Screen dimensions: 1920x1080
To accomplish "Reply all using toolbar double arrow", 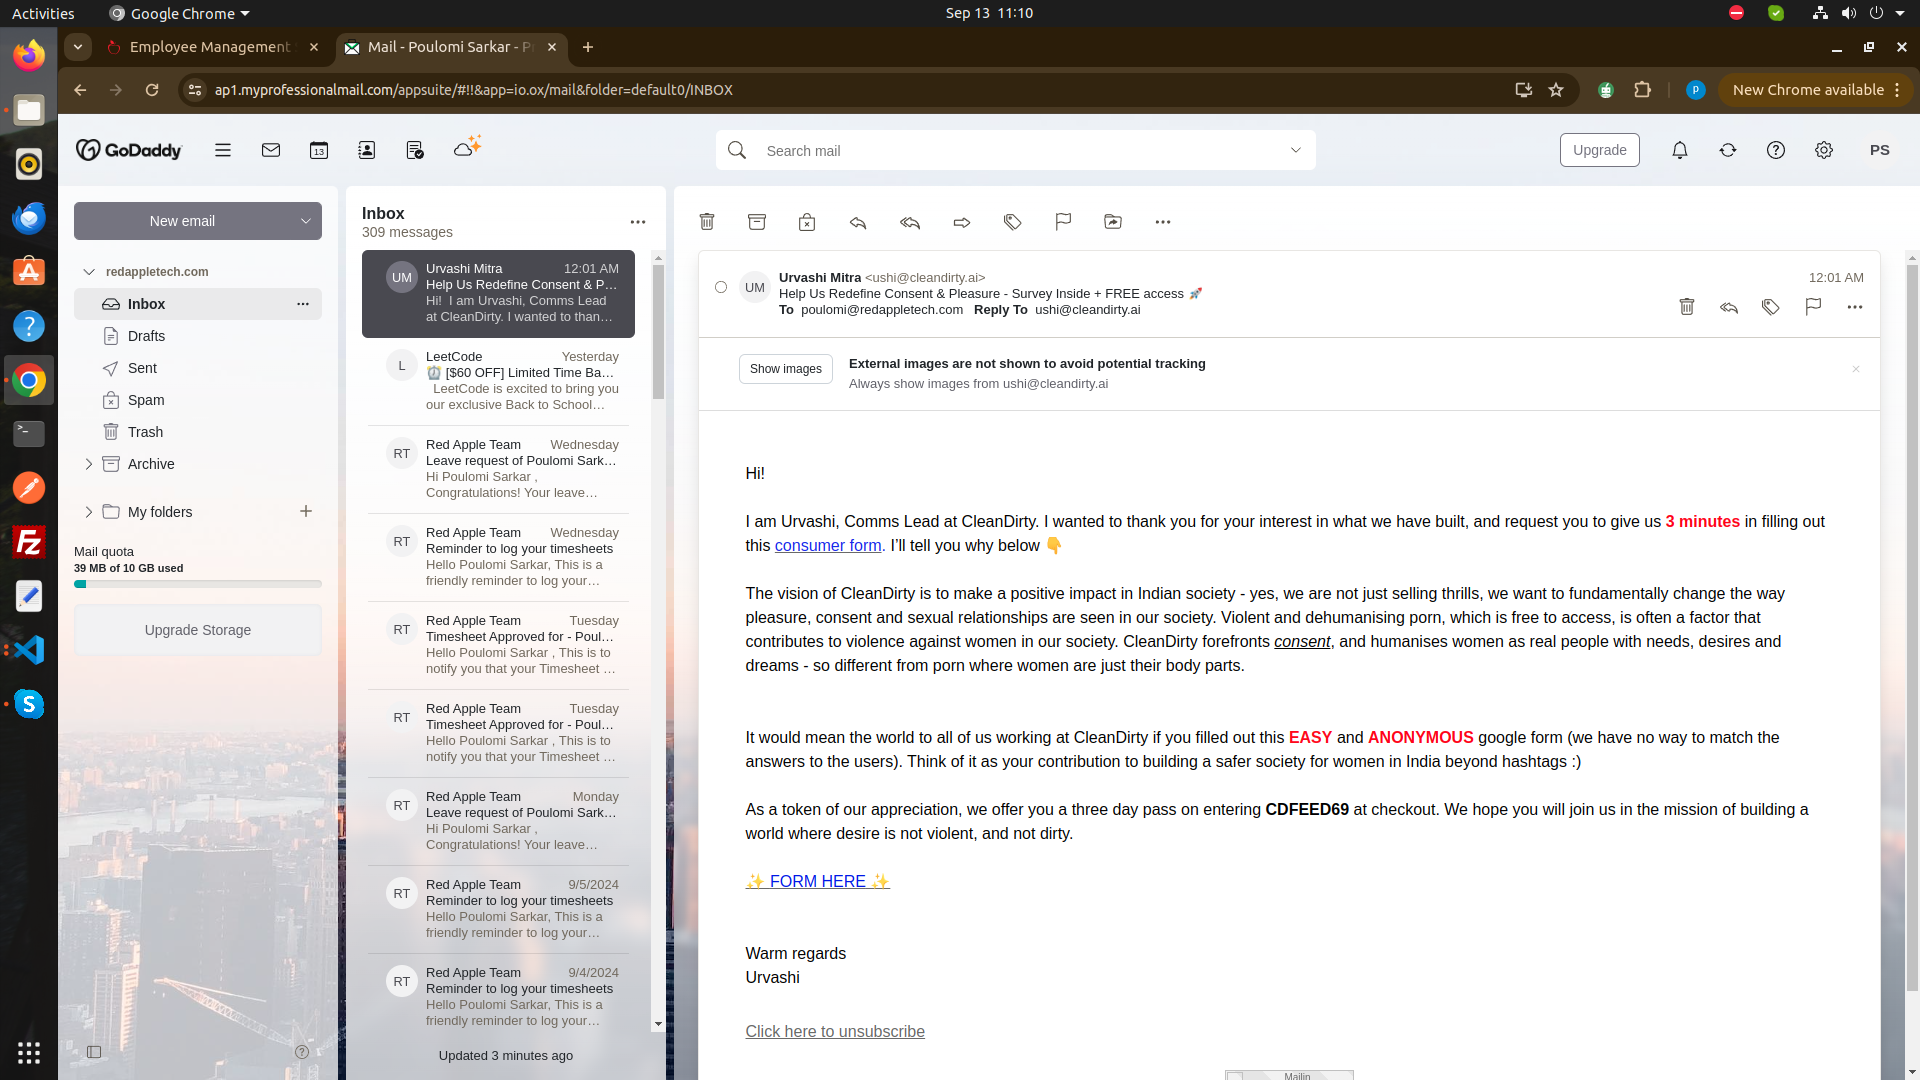I will coord(910,222).
